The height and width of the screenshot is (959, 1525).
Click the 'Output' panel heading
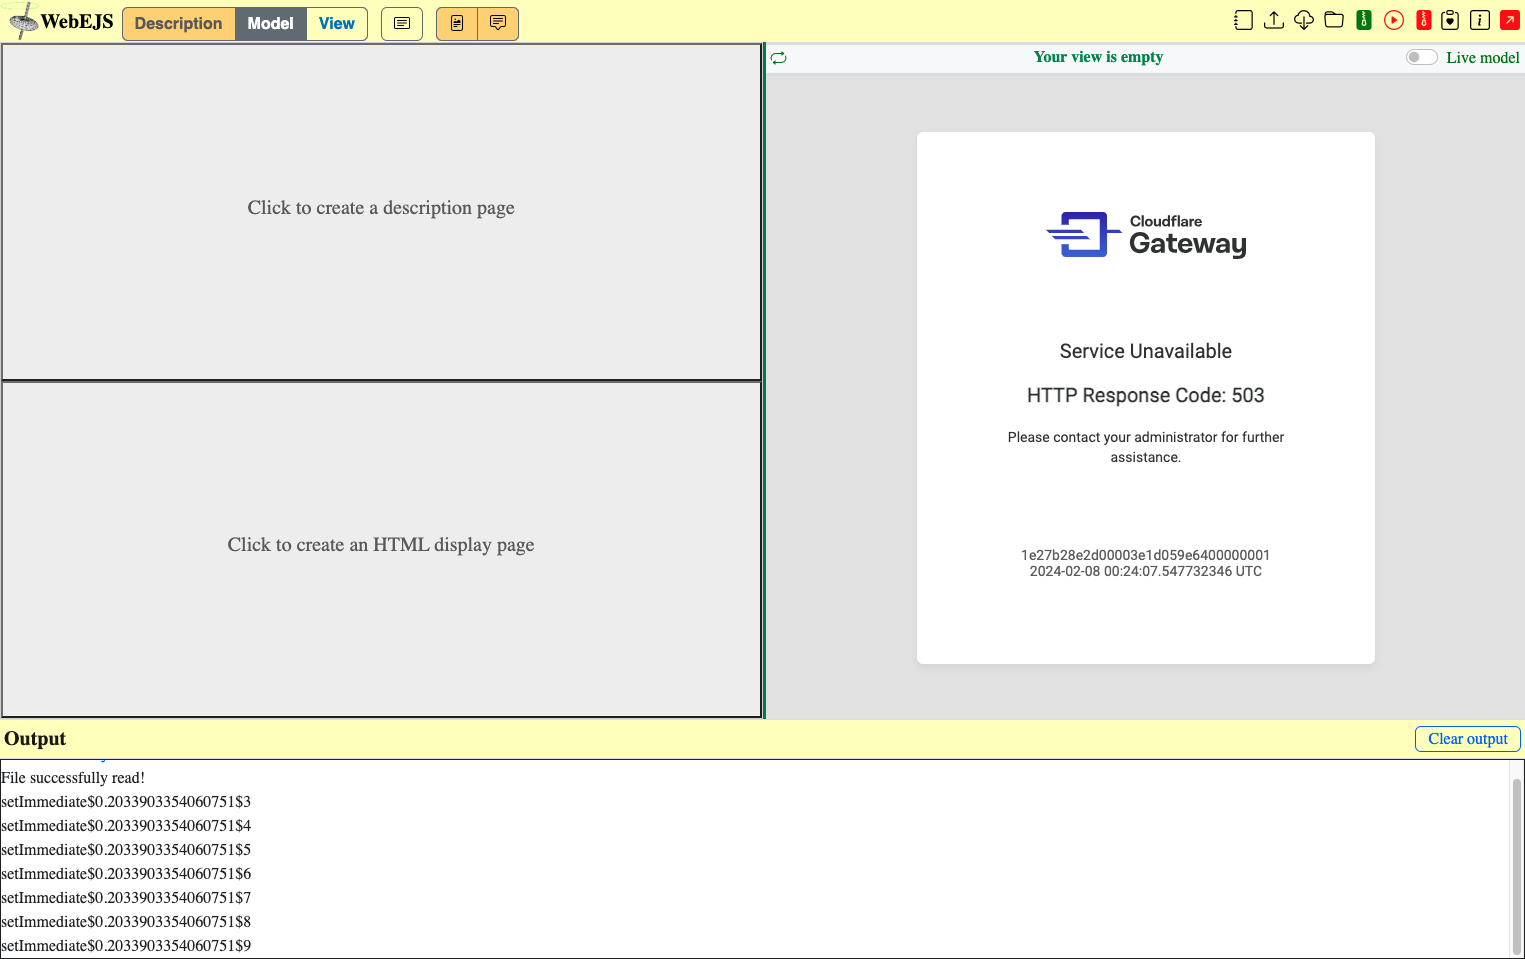tap(35, 739)
